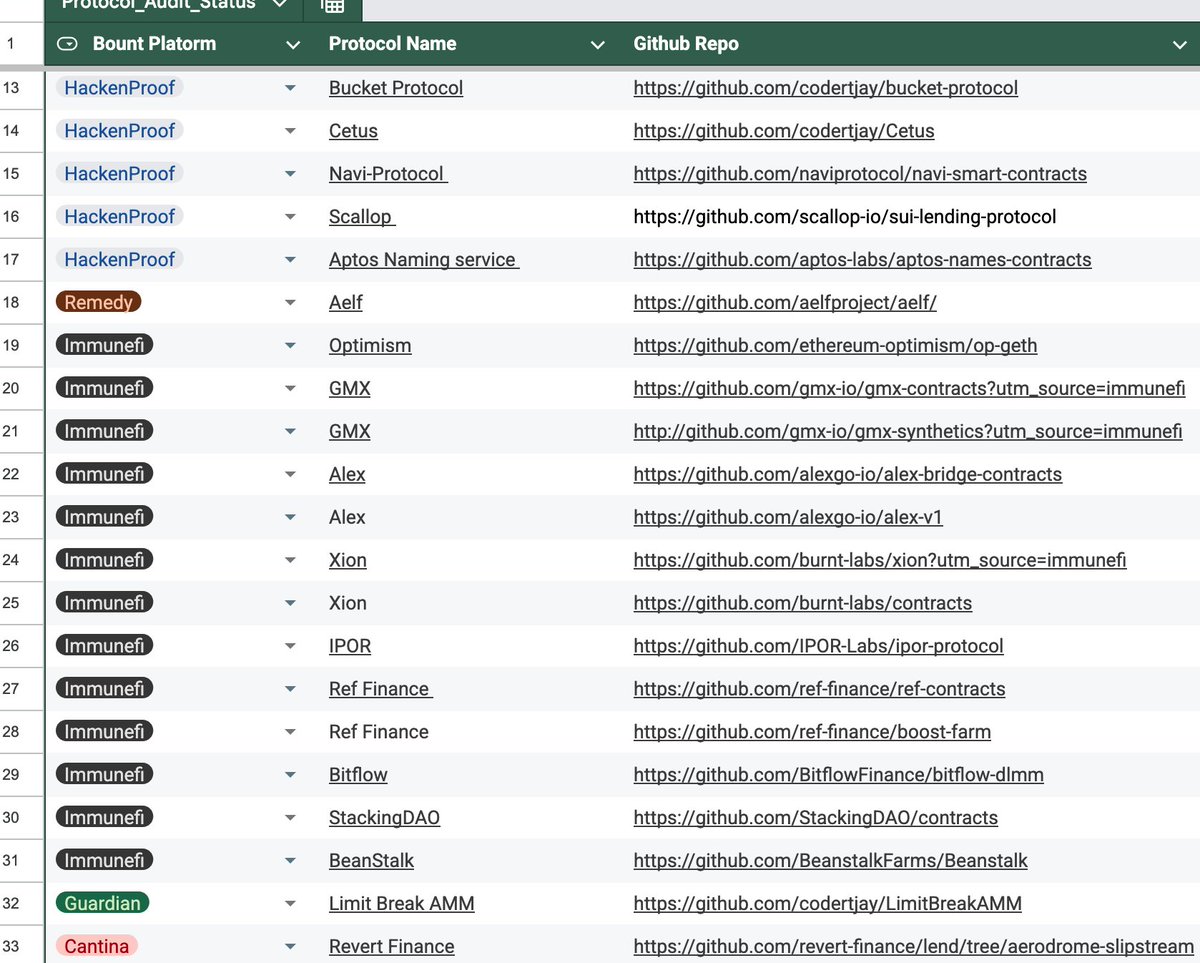Open the platform dropdown arrow in Bucket Protocol row
The image size is (1200, 963).
[x=290, y=88]
